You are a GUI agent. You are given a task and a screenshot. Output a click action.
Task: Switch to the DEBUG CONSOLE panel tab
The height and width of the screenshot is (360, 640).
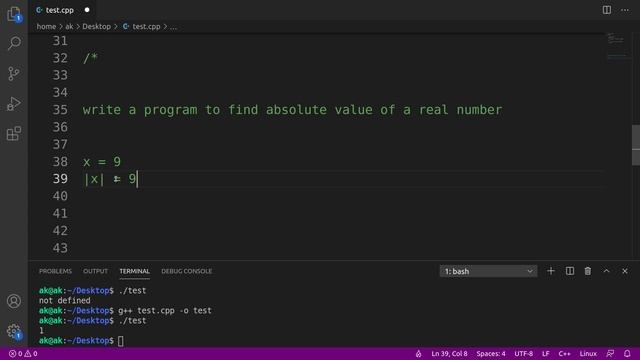point(187,271)
